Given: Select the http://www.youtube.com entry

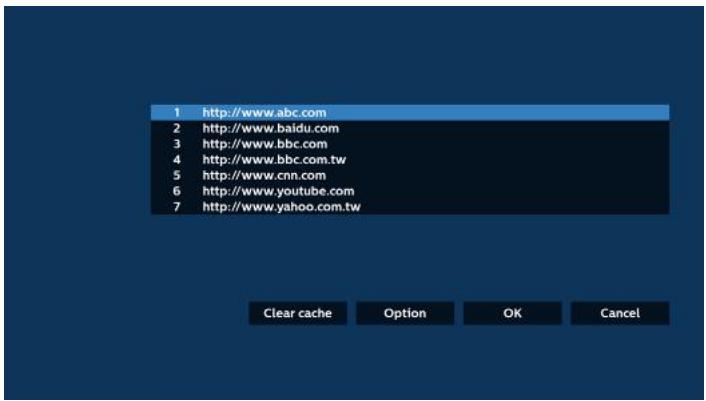Looking at the screenshot, I should point(410,191).
